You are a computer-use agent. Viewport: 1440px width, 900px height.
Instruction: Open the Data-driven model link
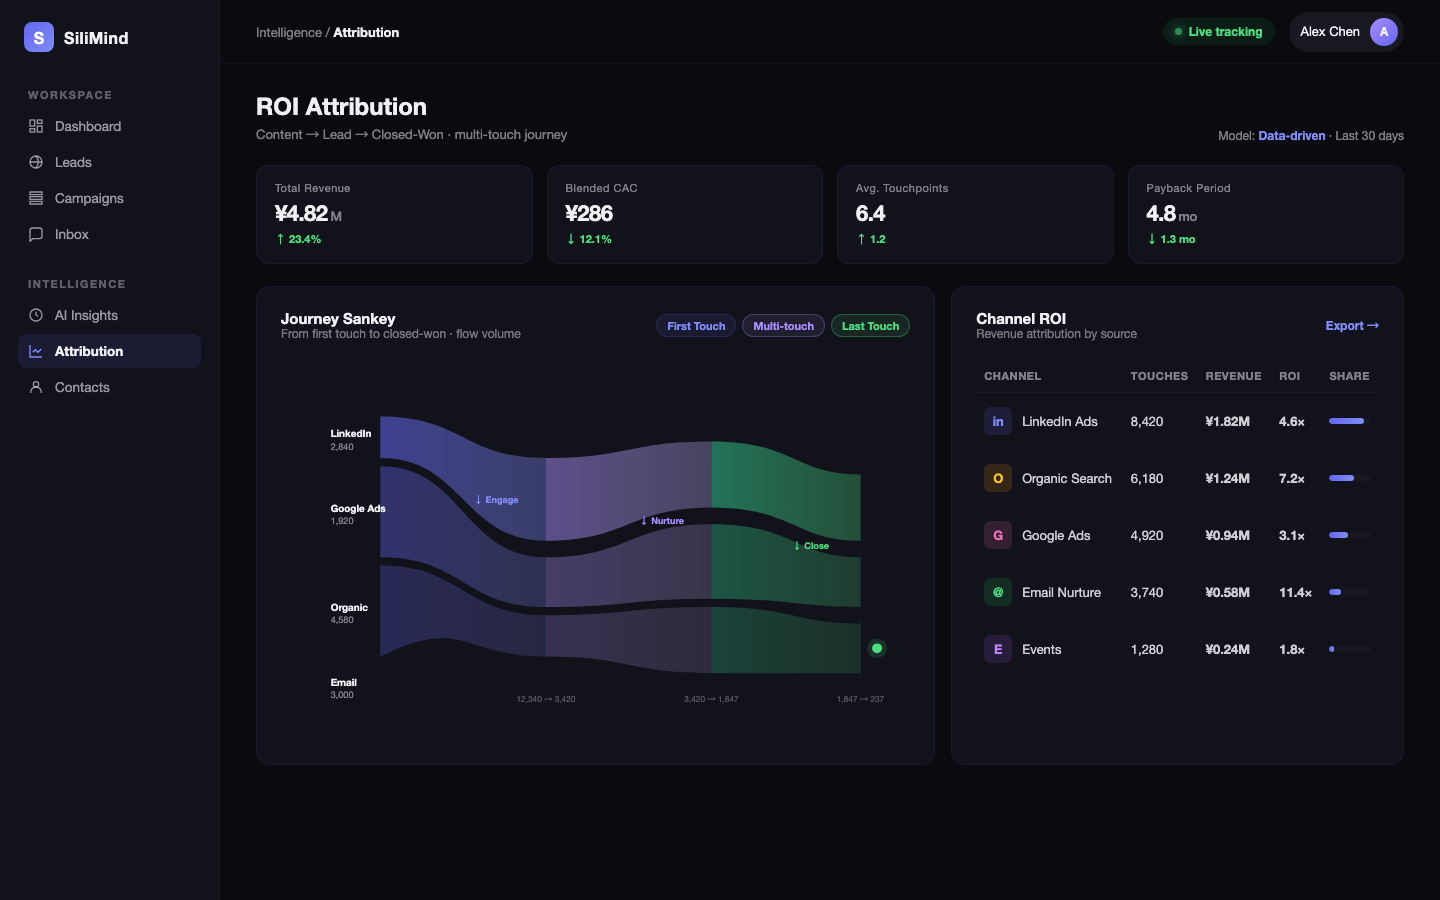[1291, 136]
